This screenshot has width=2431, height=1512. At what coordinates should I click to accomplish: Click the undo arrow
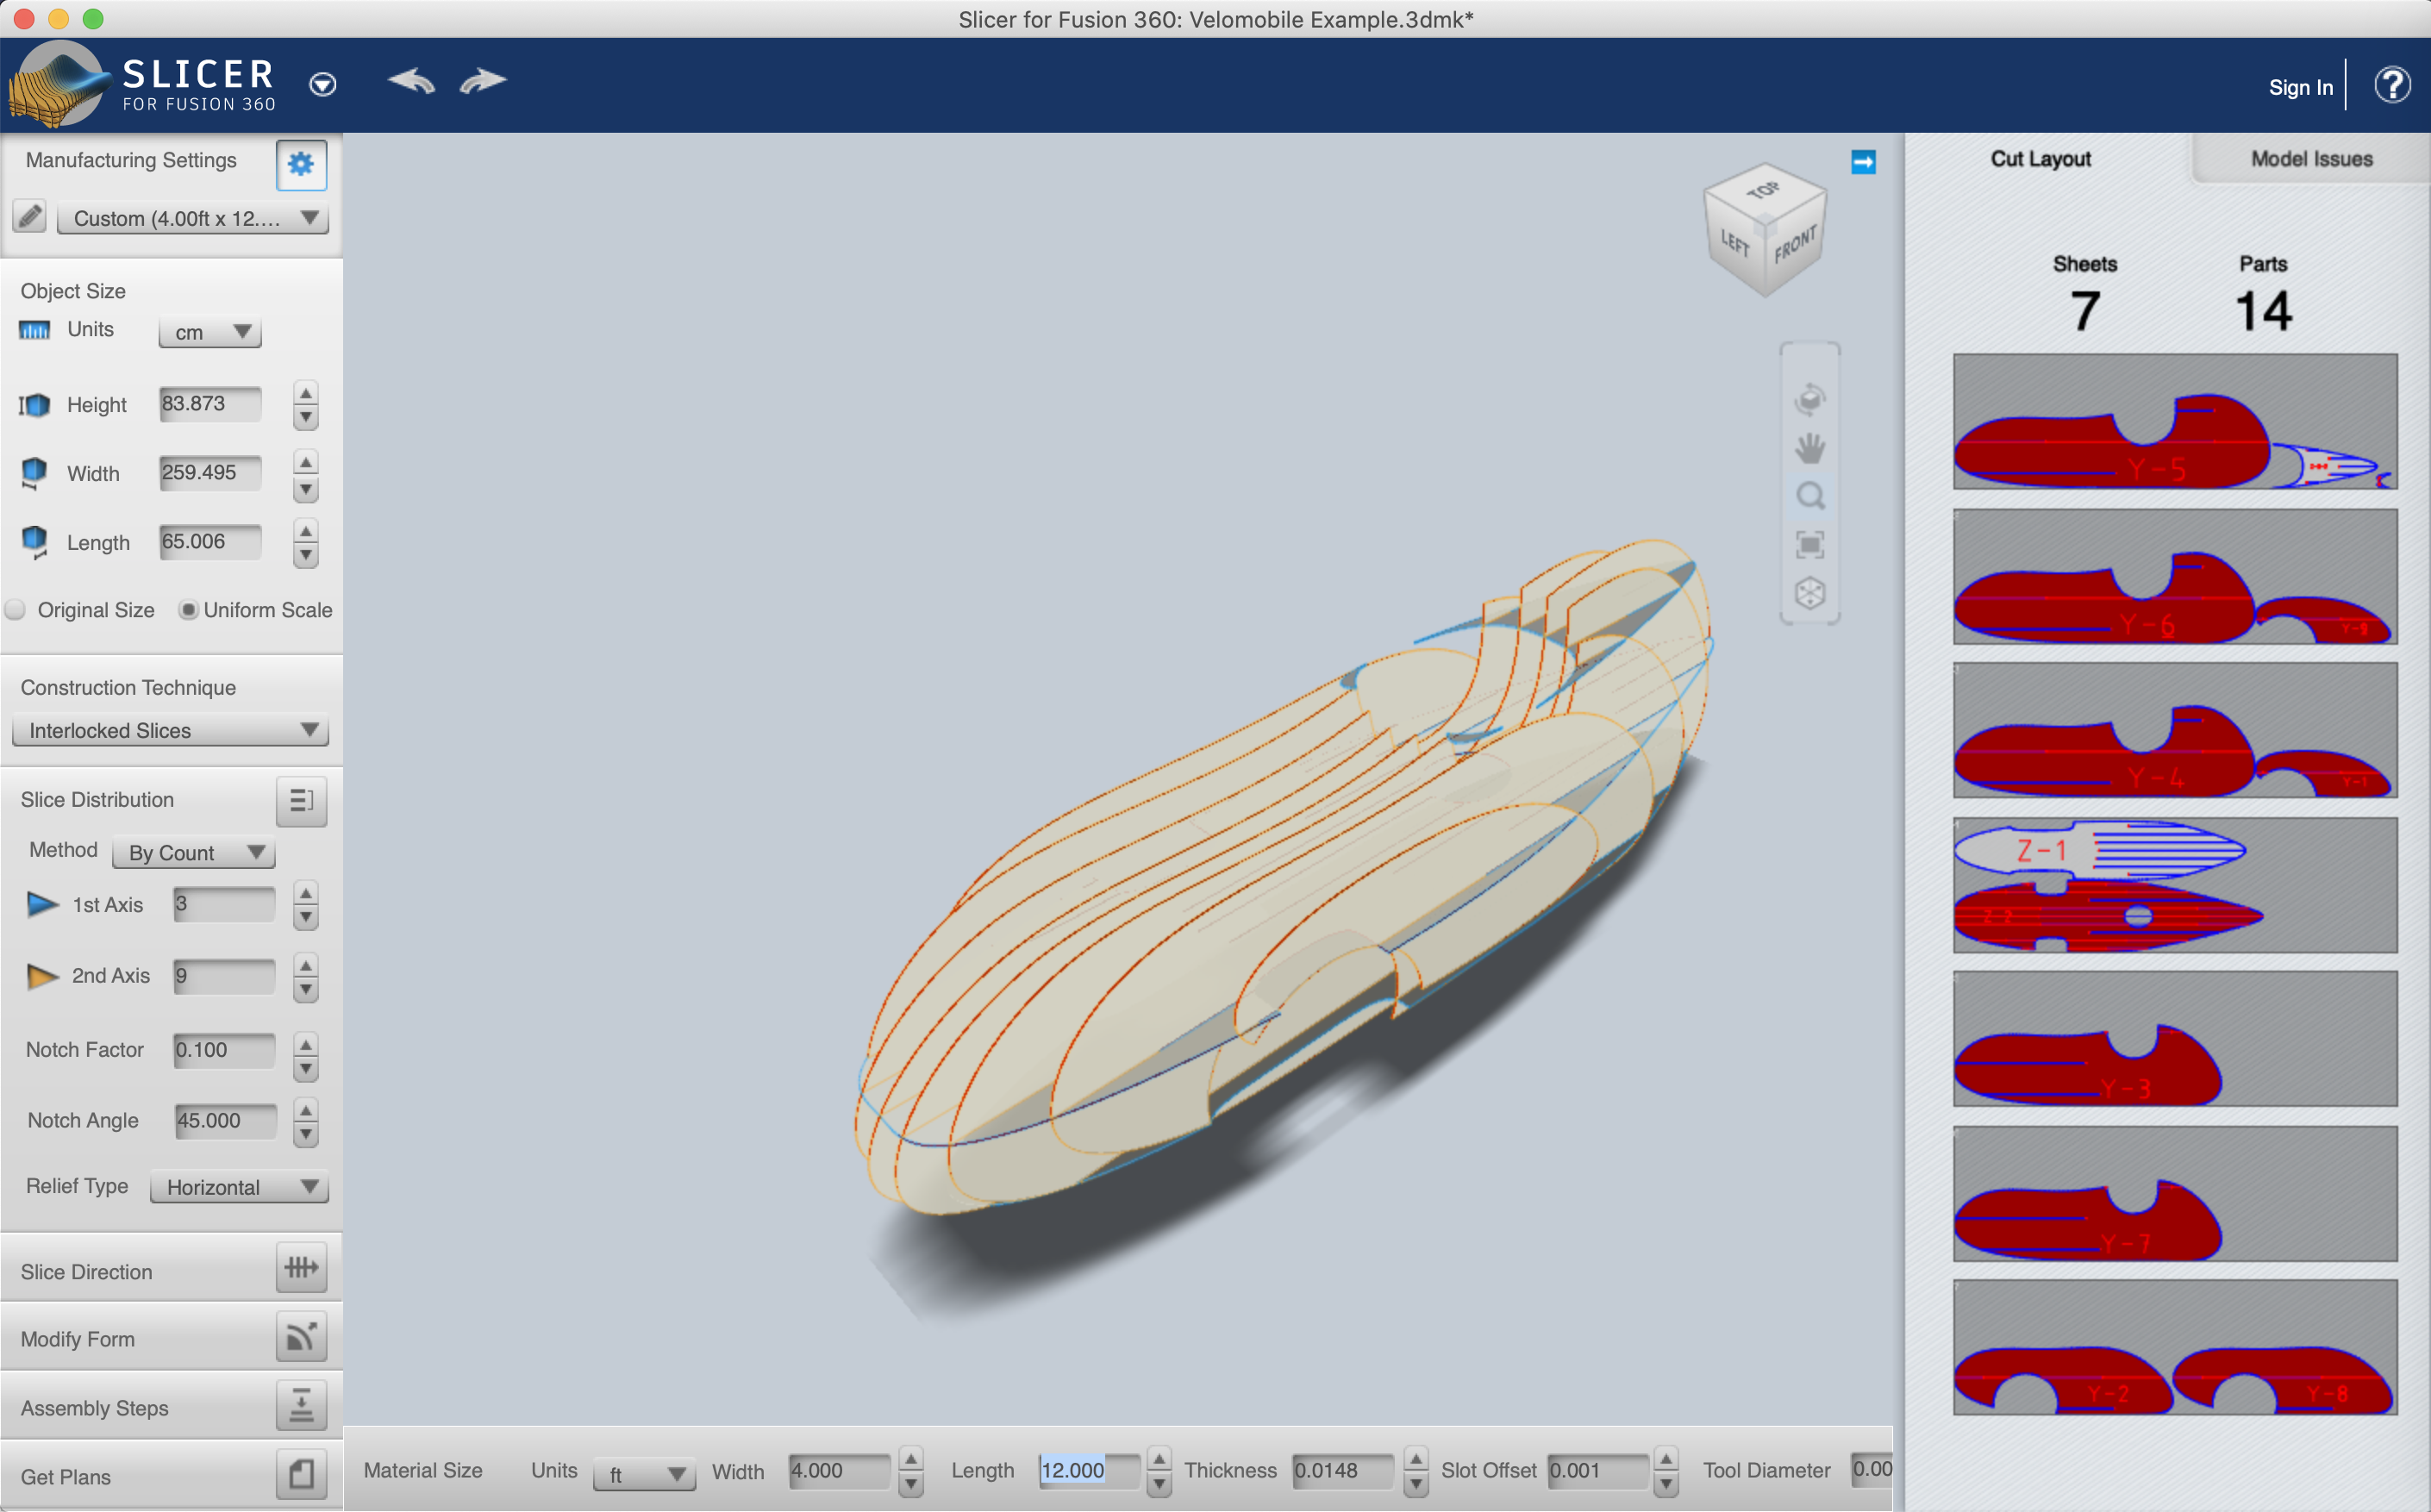411,81
